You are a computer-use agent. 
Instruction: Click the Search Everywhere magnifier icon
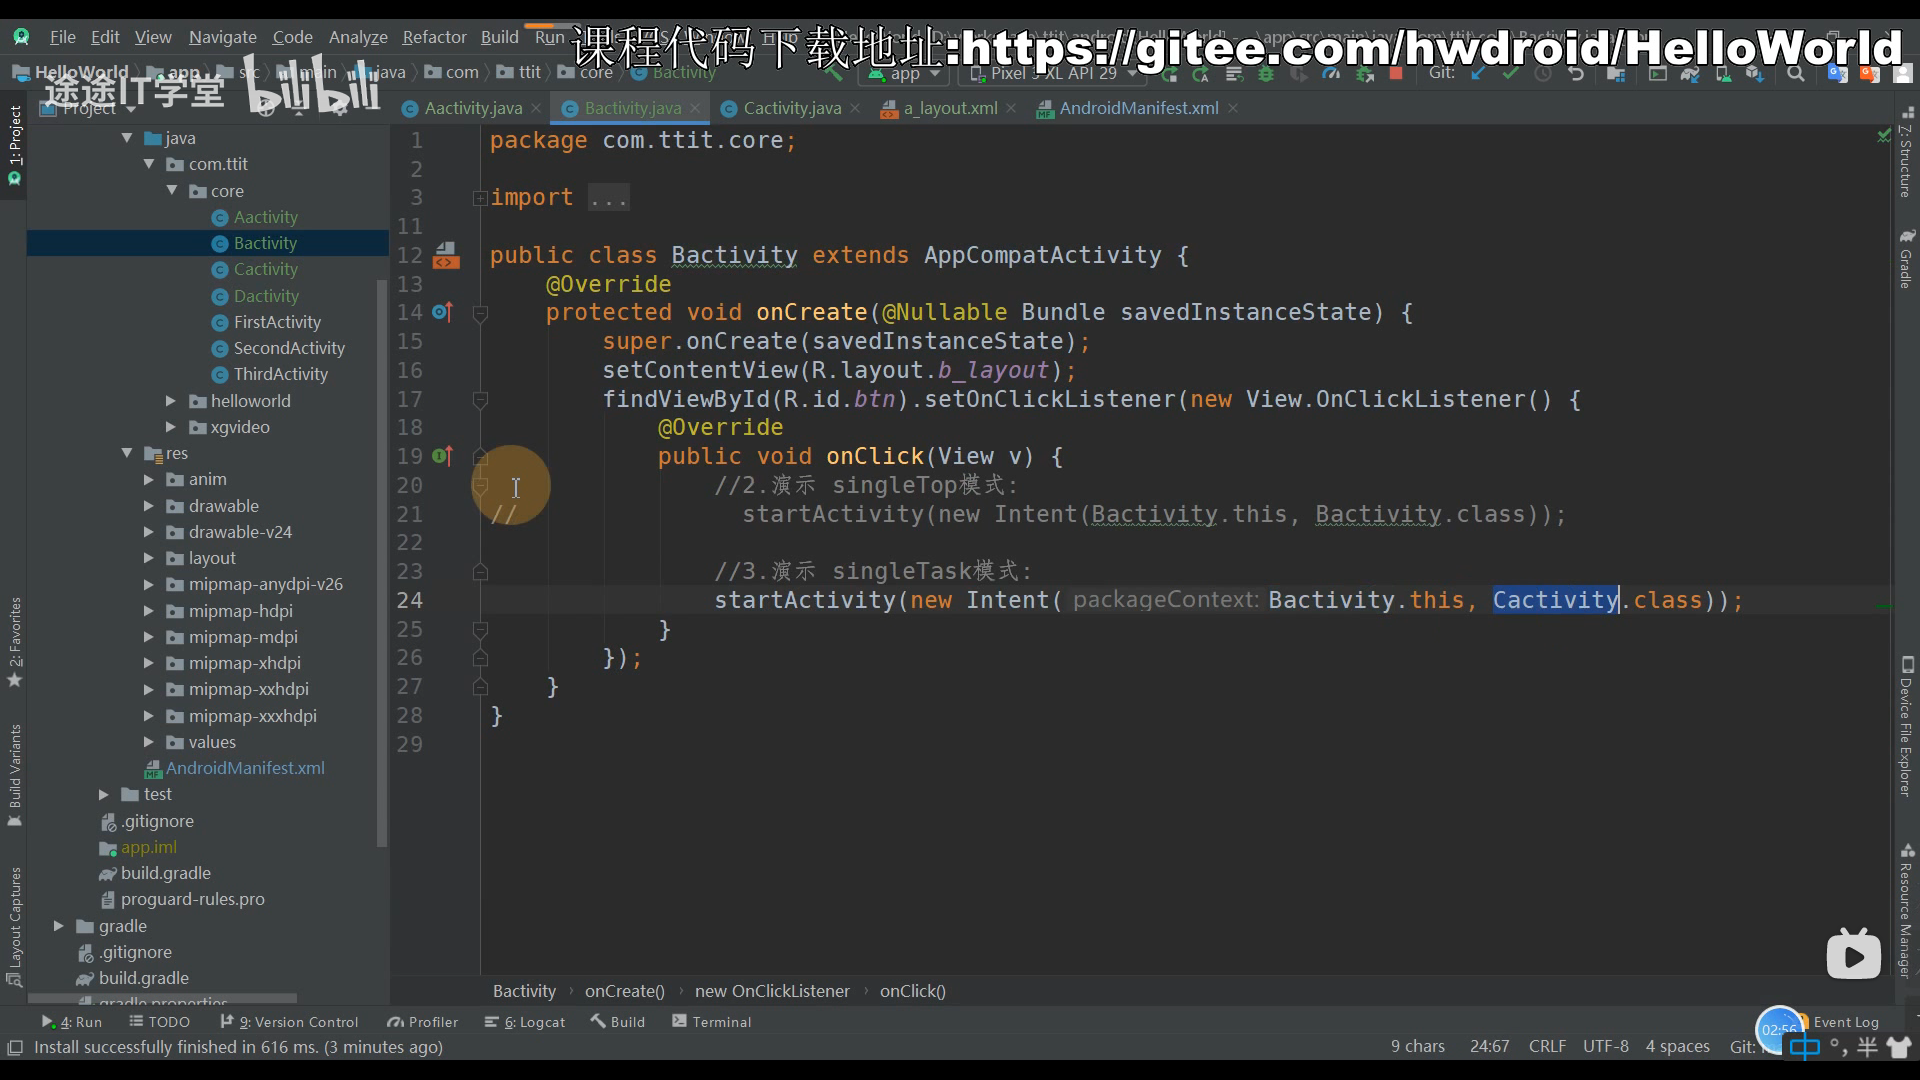1796,74
